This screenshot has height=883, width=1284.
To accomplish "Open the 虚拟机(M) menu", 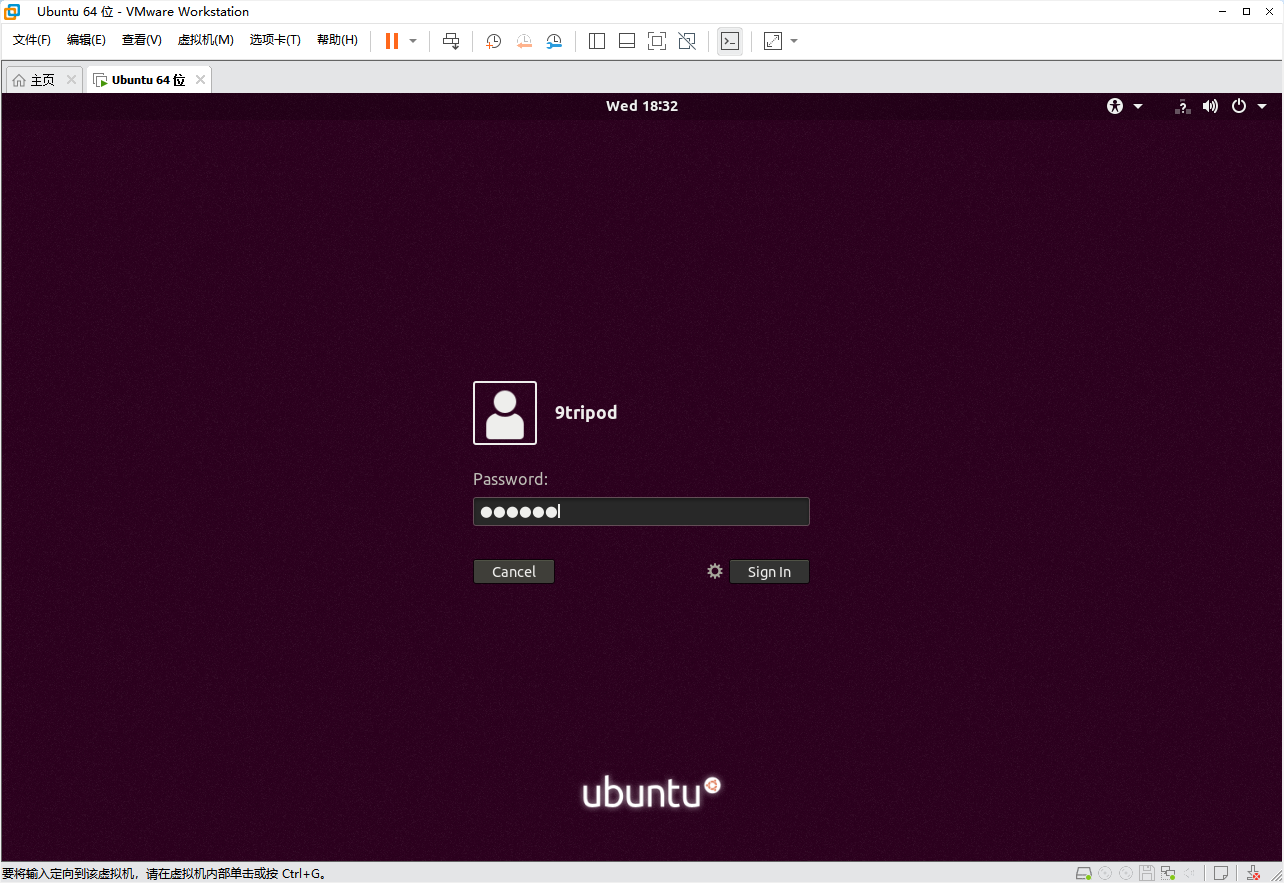I will click(206, 40).
